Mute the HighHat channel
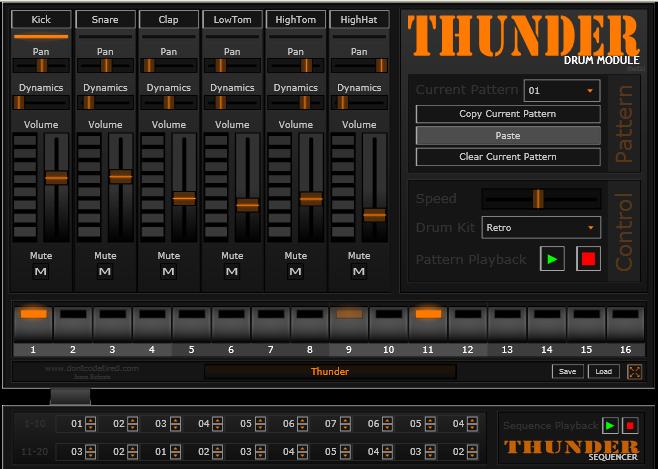658x469 pixels. pos(359,271)
